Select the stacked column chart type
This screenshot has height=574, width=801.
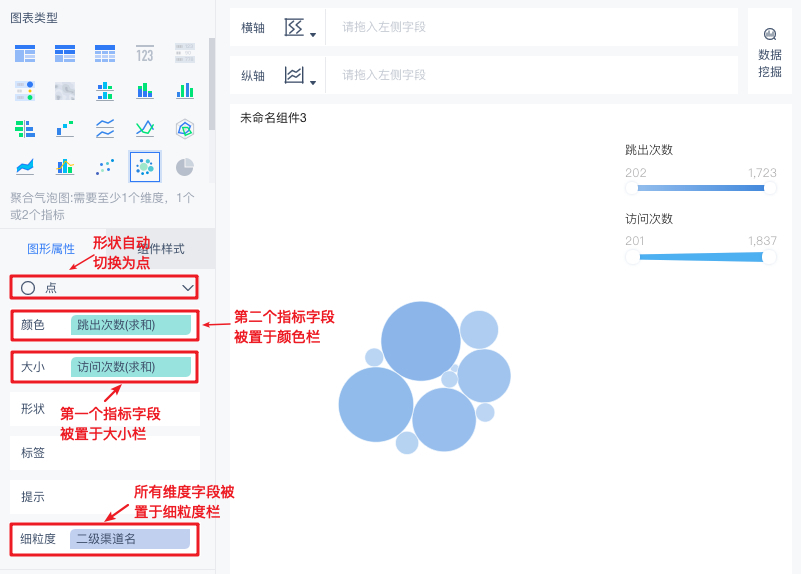(145, 90)
